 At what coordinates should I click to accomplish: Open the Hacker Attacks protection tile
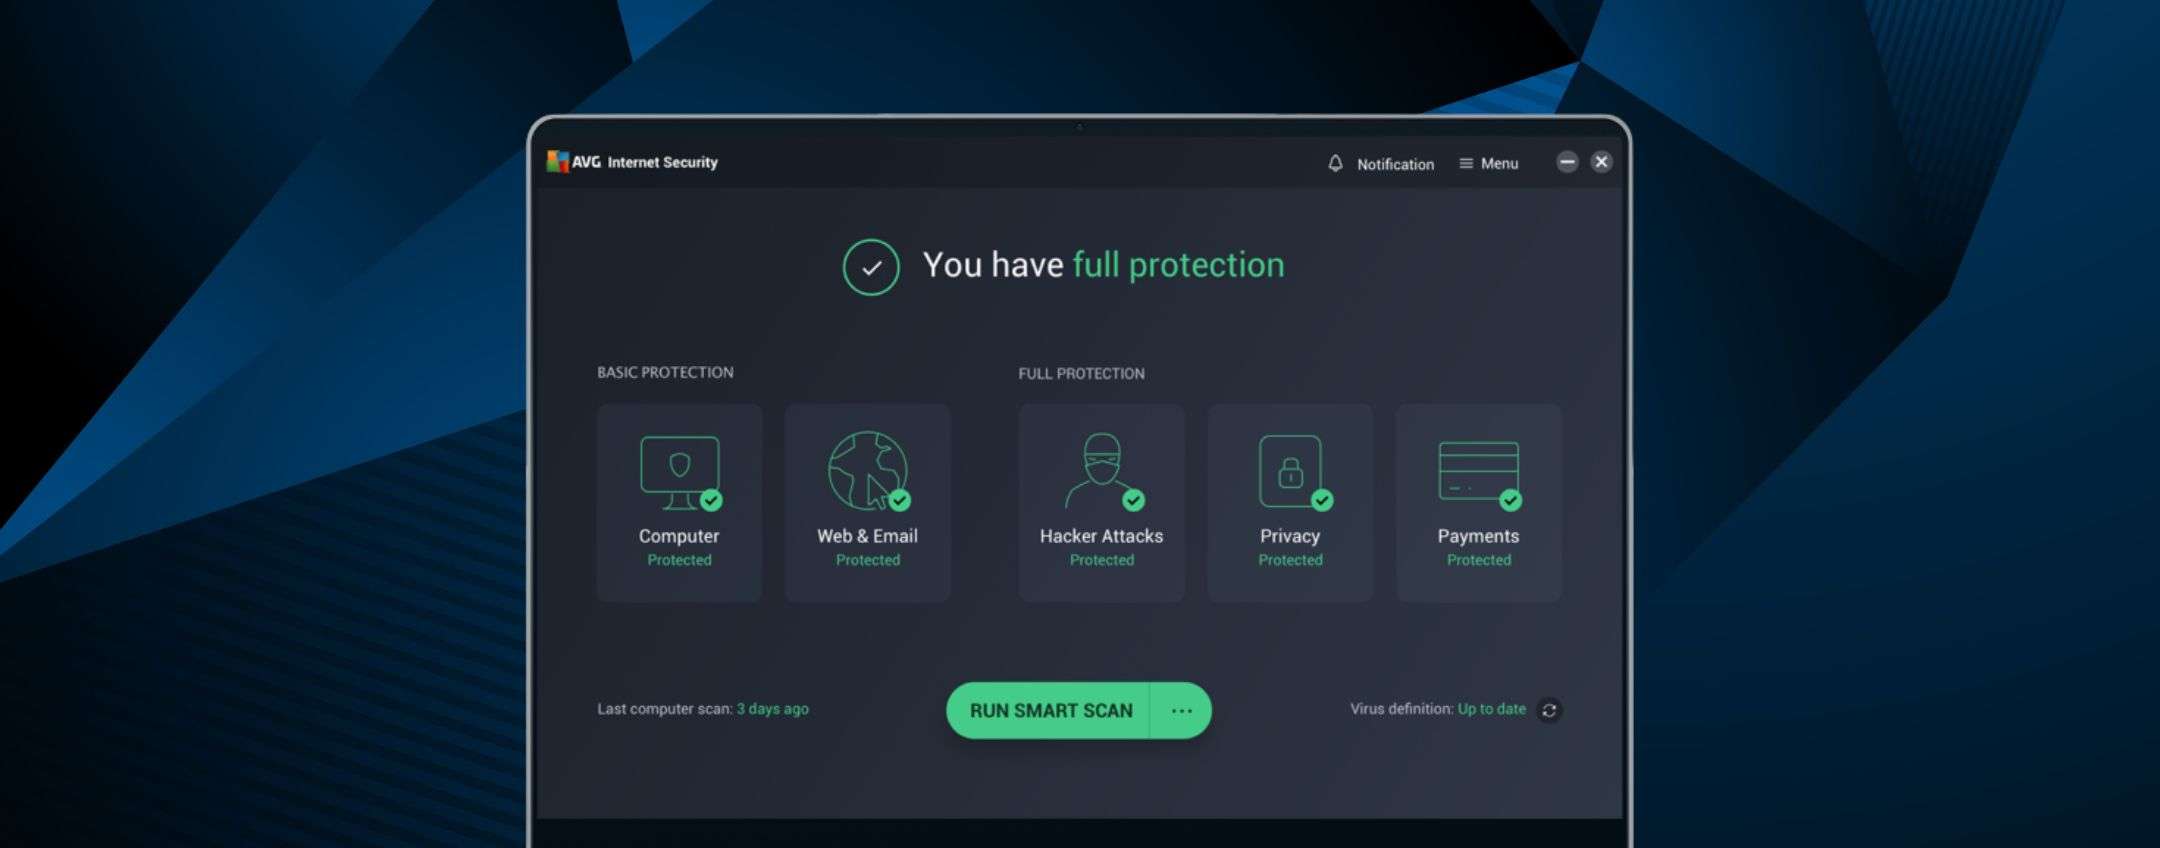tap(1101, 503)
